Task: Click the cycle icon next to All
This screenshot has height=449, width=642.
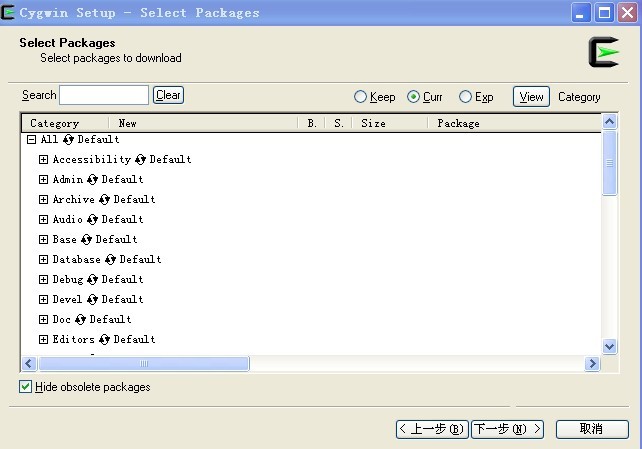Action: [68, 140]
